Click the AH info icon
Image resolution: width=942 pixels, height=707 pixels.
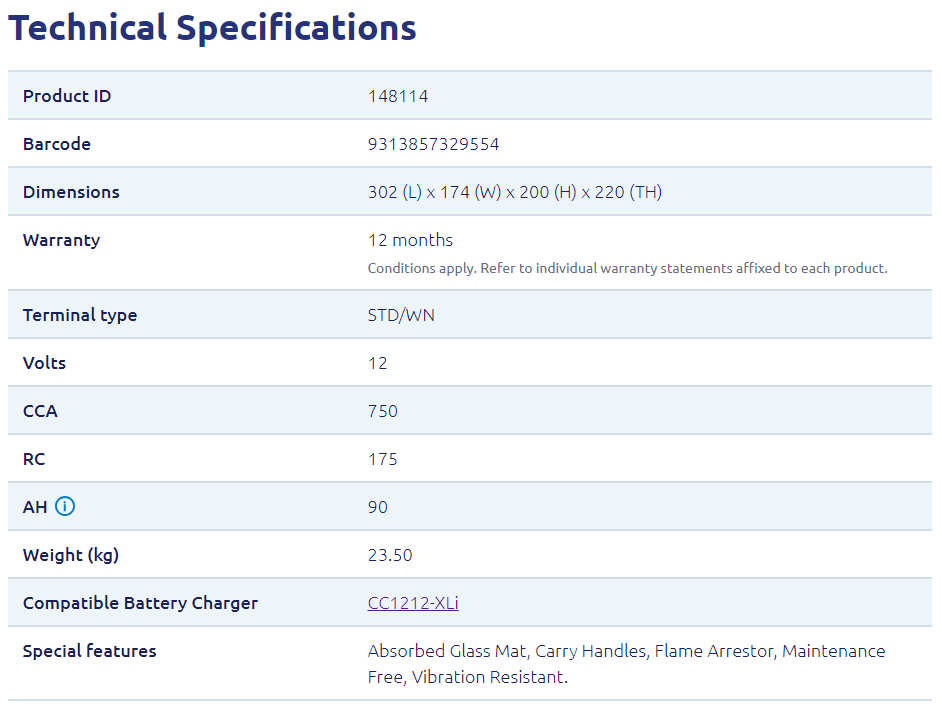[65, 507]
